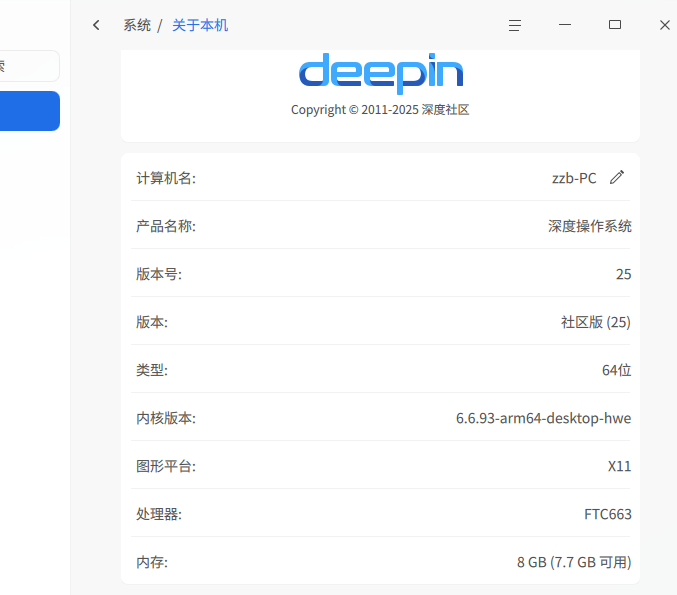Click the 社区版 (25) value
677x595 pixels.
596,322
